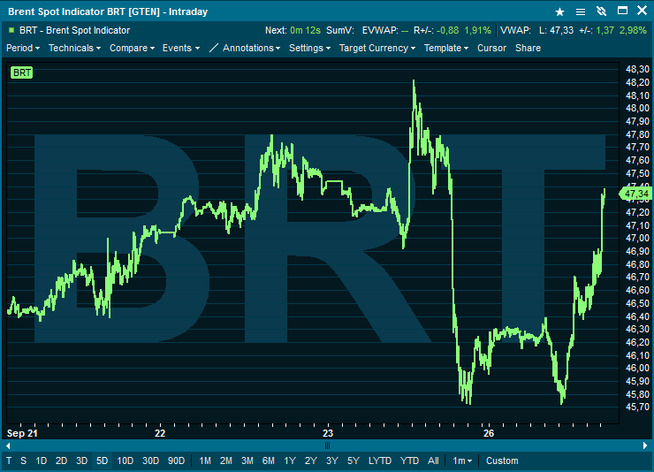Maximize the chart window

coord(622,10)
